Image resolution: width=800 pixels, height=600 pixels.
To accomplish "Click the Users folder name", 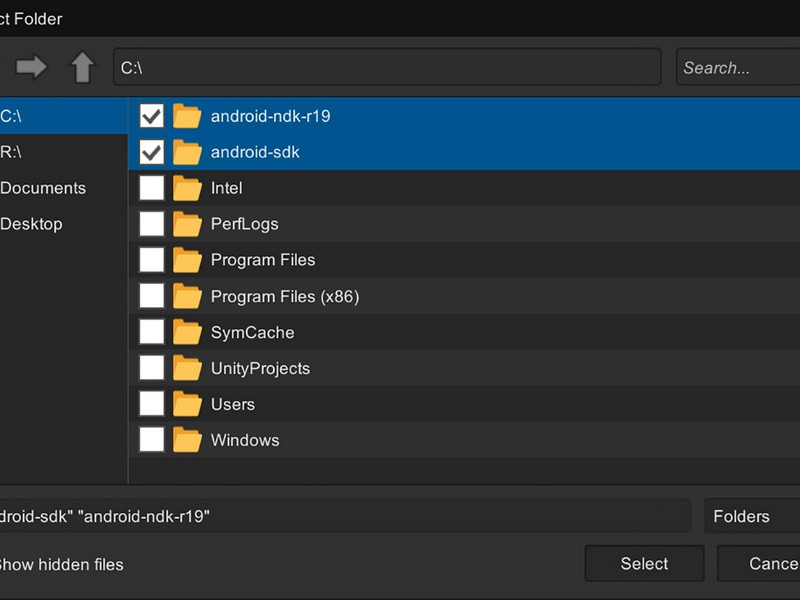I will 233,404.
